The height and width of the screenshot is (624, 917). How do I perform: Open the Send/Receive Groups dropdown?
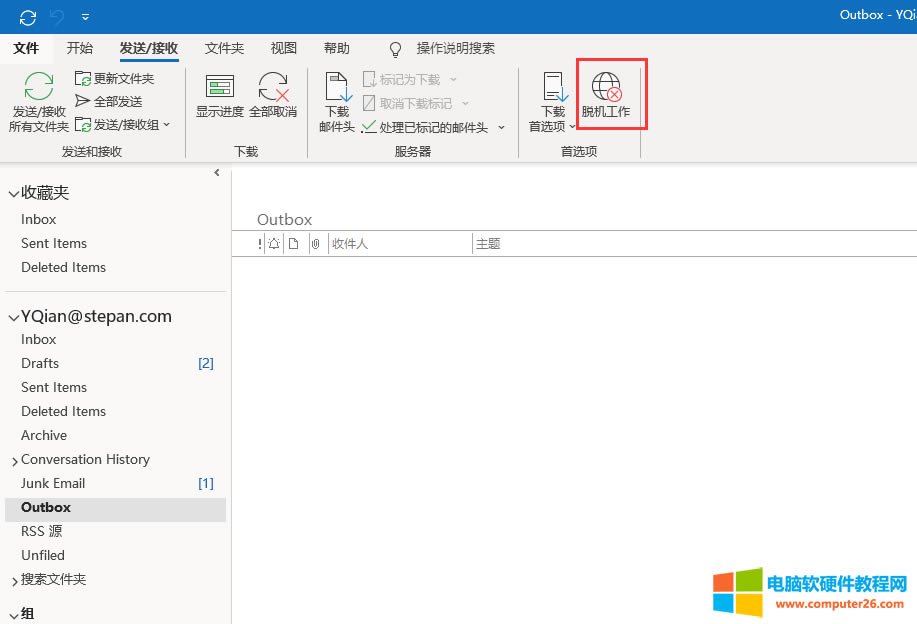pyautogui.click(x=123, y=124)
